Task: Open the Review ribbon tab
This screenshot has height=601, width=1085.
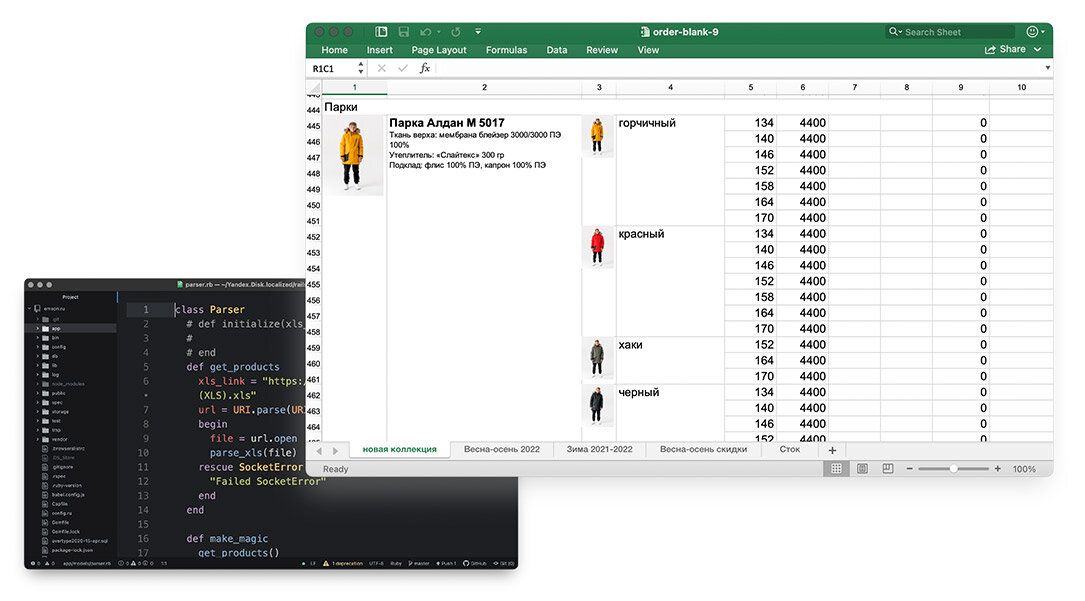Action: 602,50
